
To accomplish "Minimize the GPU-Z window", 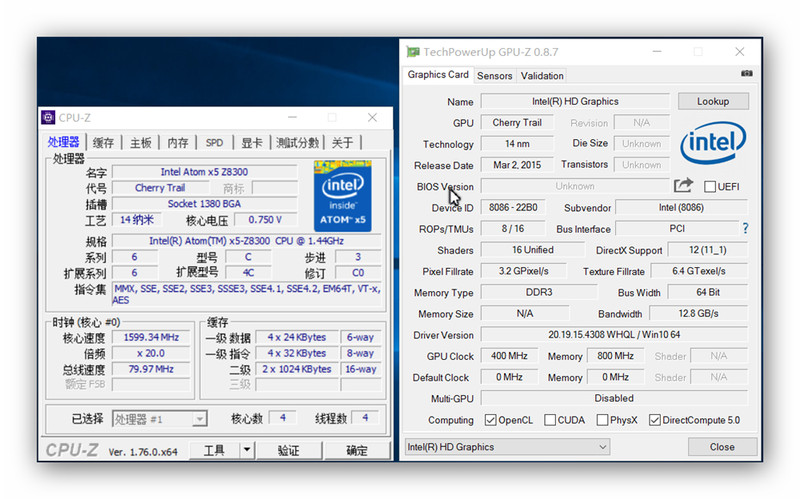I will pyautogui.click(x=657, y=52).
